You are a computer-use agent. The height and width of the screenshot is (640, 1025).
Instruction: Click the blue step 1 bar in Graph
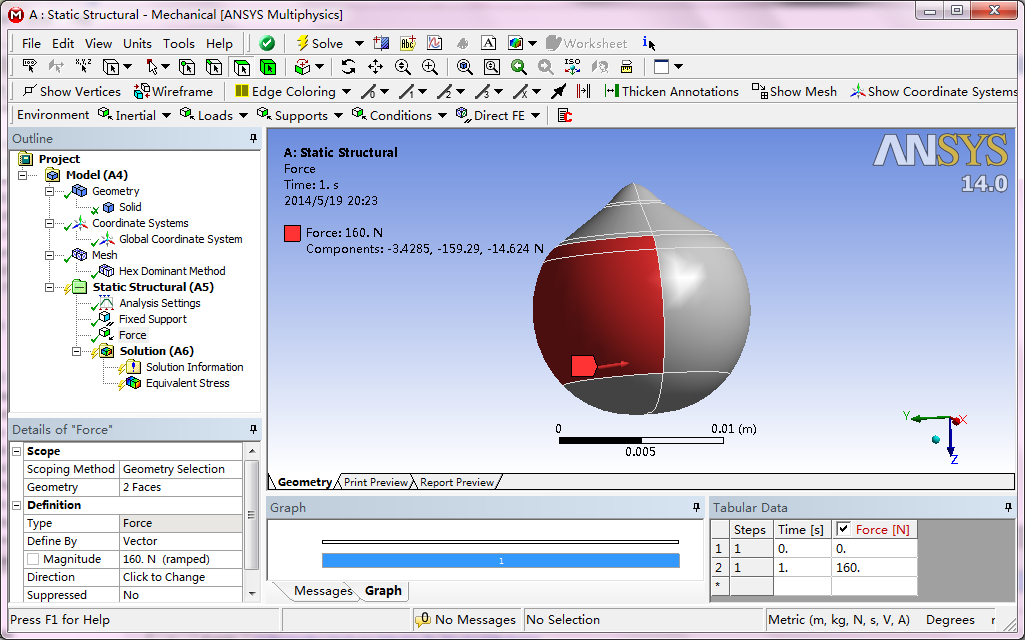coord(501,560)
